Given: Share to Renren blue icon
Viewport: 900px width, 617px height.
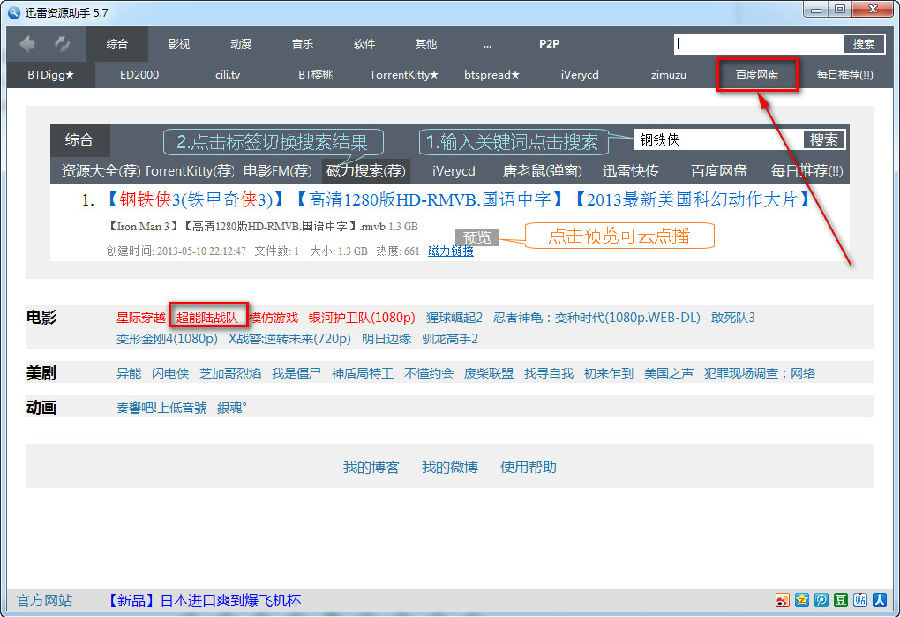Looking at the screenshot, I should (880, 600).
